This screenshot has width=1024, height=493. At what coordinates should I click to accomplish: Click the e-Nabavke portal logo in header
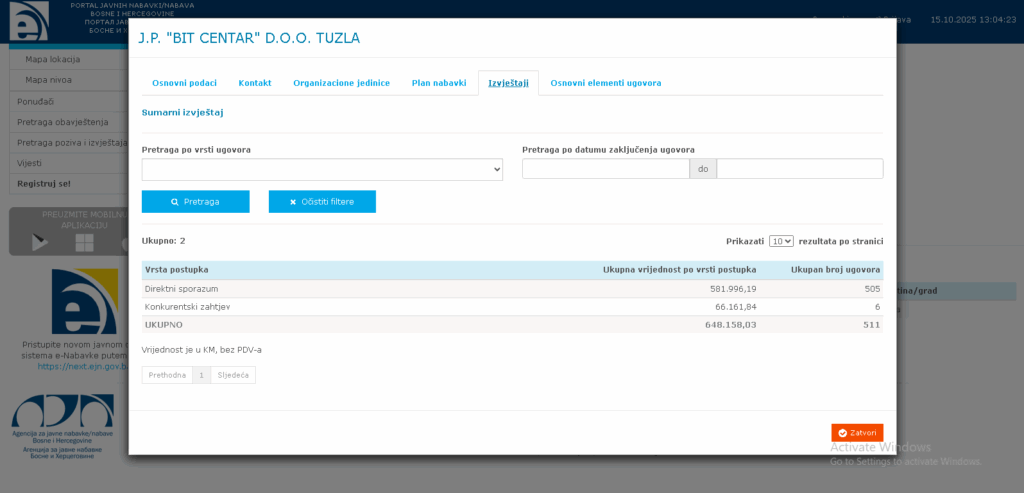[28, 22]
